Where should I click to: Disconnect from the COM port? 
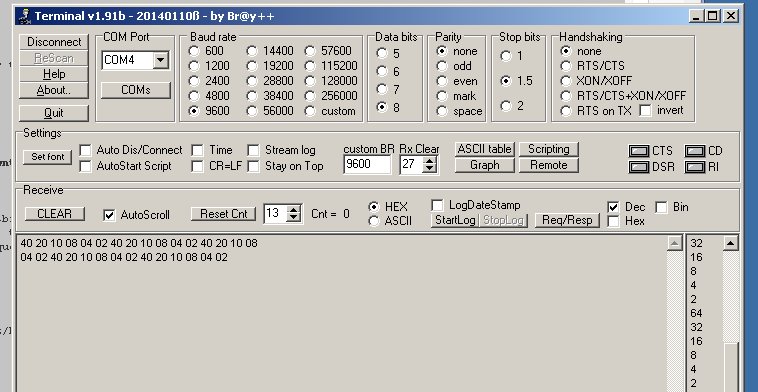(54, 42)
